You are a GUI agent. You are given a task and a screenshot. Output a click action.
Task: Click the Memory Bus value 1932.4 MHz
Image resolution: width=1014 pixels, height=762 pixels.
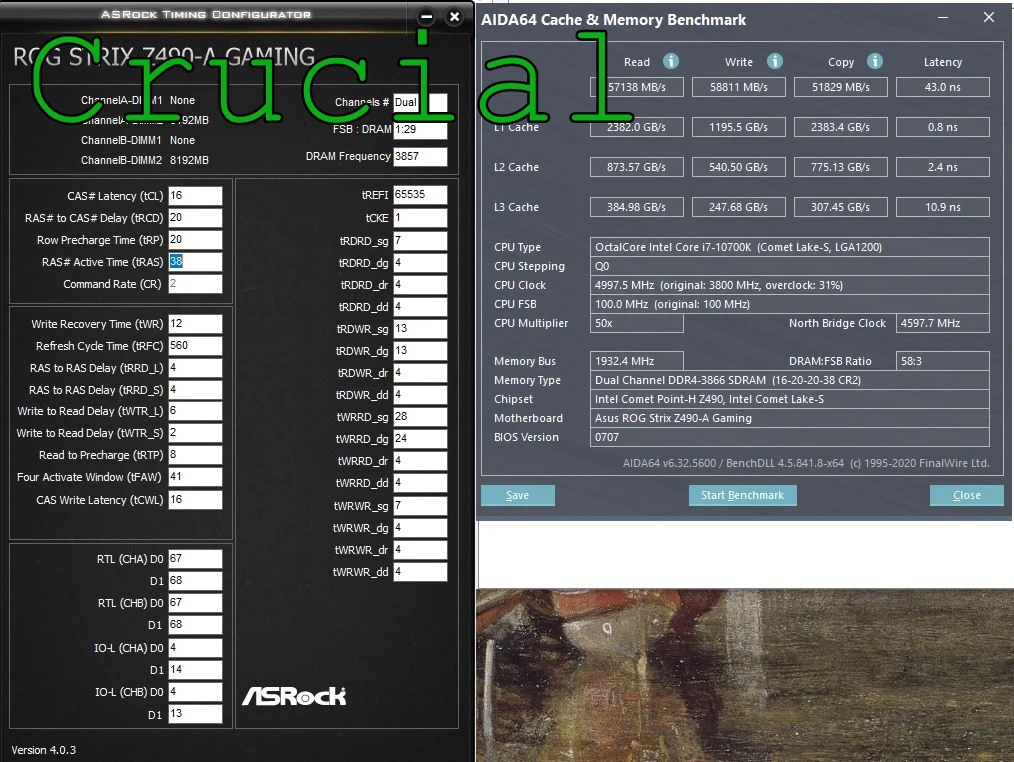pyautogui.click(x=636, y=361)
